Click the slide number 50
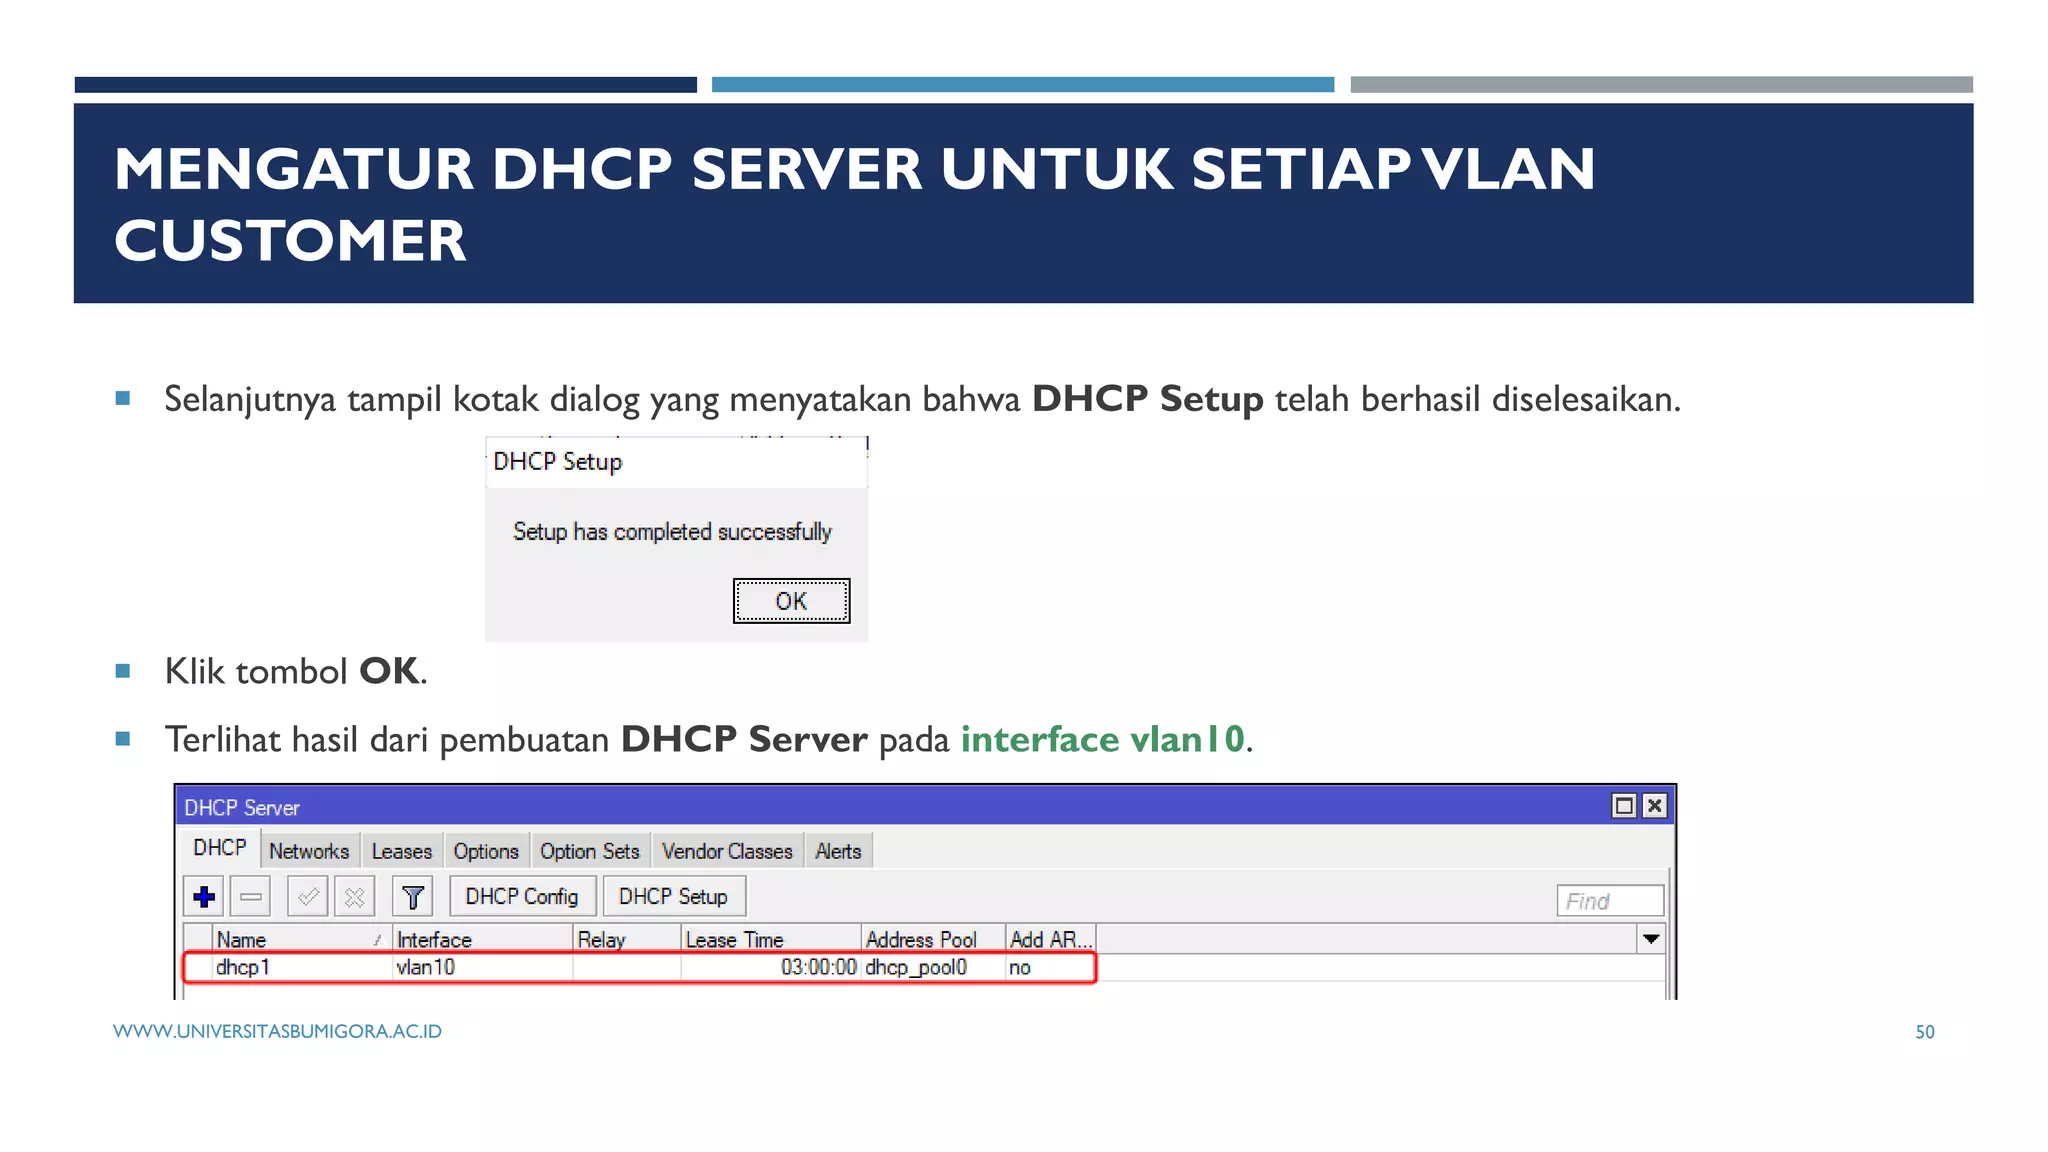This screenshot has height=1152, width=2048. pos(1924,1032)
